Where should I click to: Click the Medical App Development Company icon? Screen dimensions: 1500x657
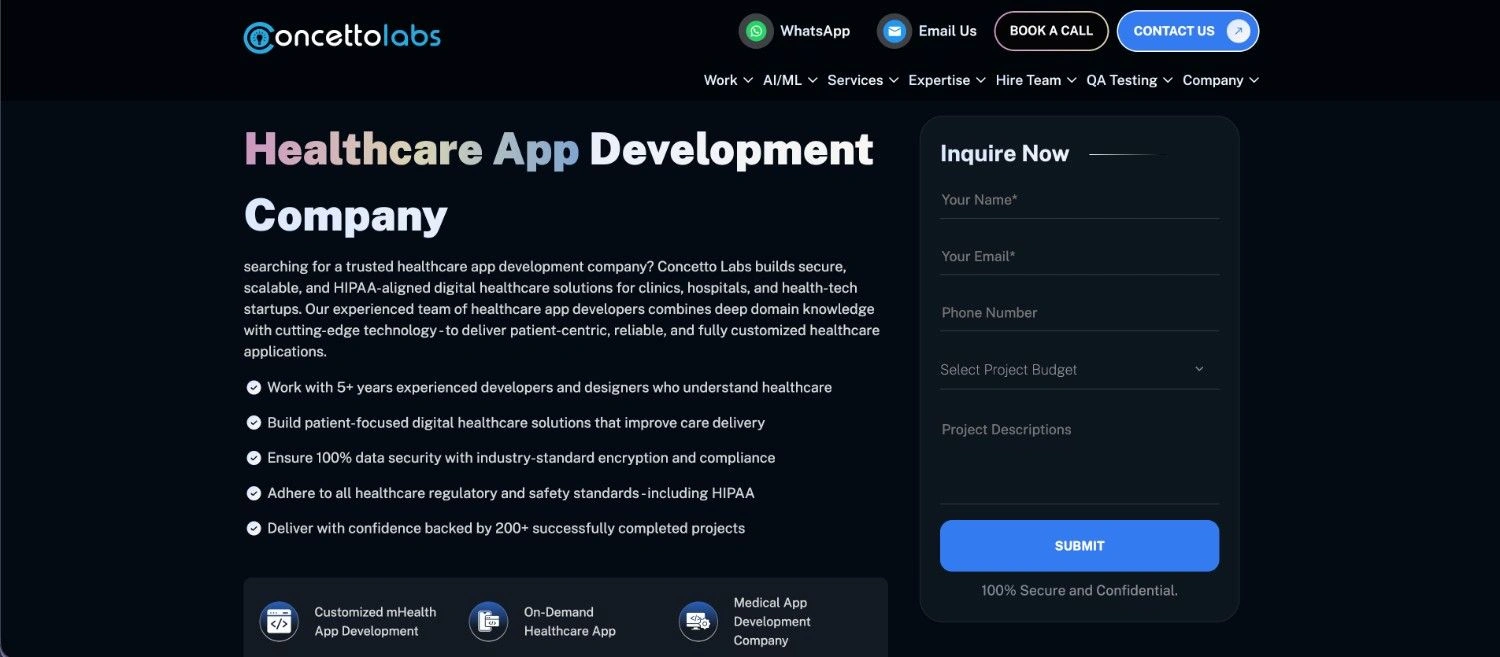tap(698, 621)
